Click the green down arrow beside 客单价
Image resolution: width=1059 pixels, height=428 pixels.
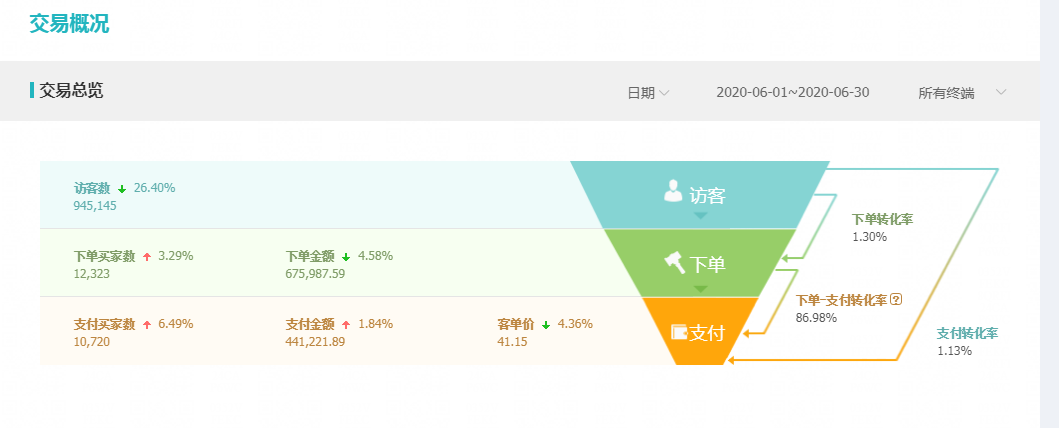pyautogui.click(x=546, y=325)
